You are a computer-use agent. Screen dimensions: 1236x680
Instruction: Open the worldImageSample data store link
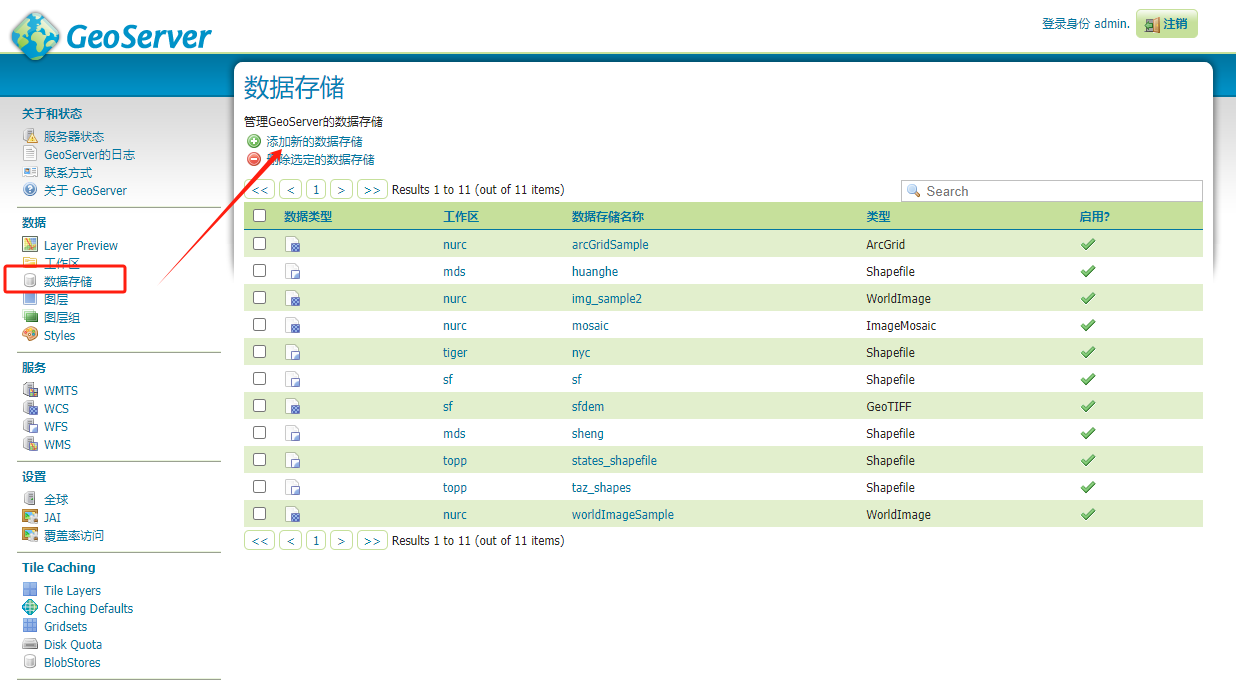pyautogui.click(x=623, y=514)
